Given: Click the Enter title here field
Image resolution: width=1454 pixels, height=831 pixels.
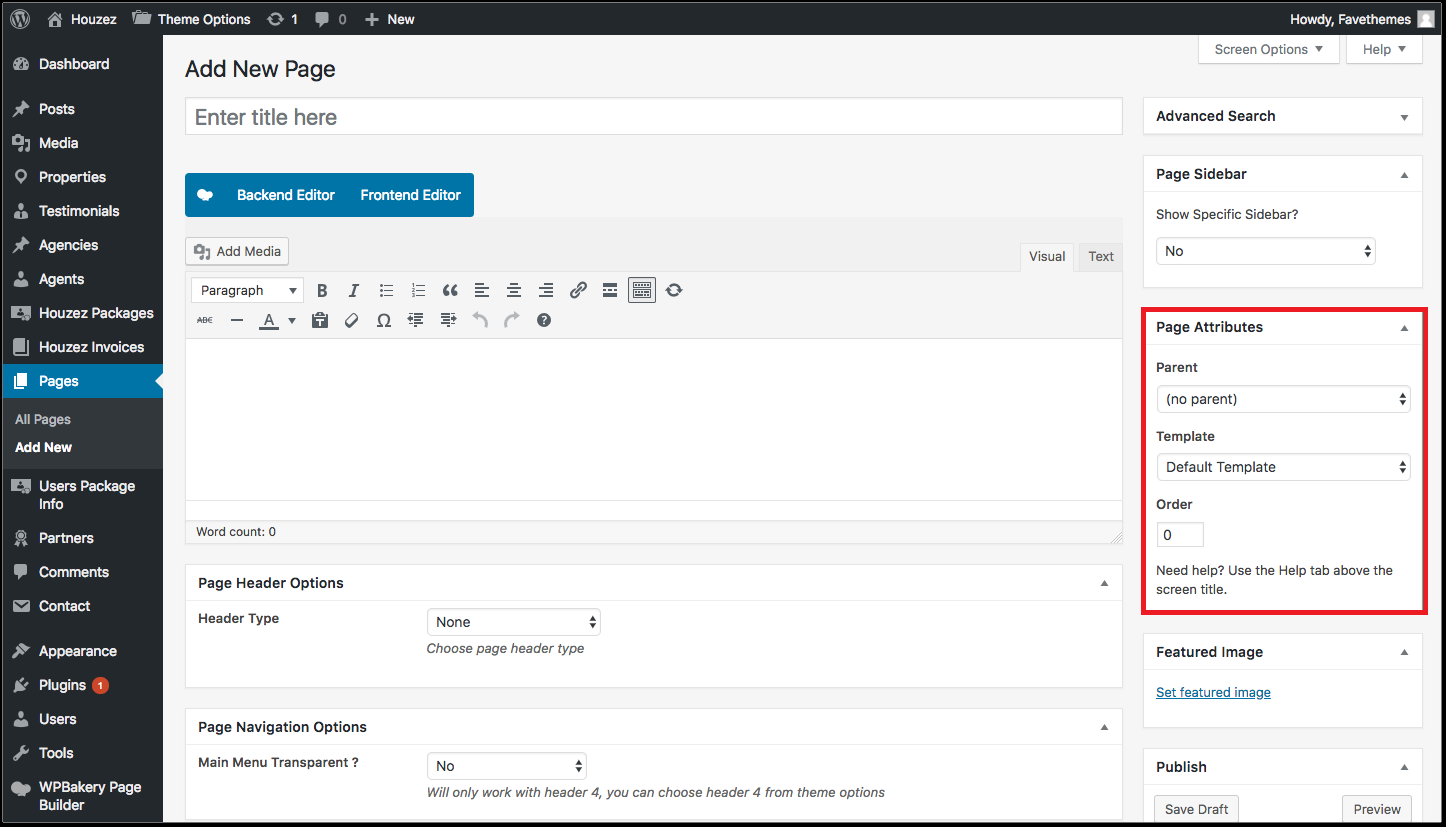Looking at the screenshot, I should [654, 117].
